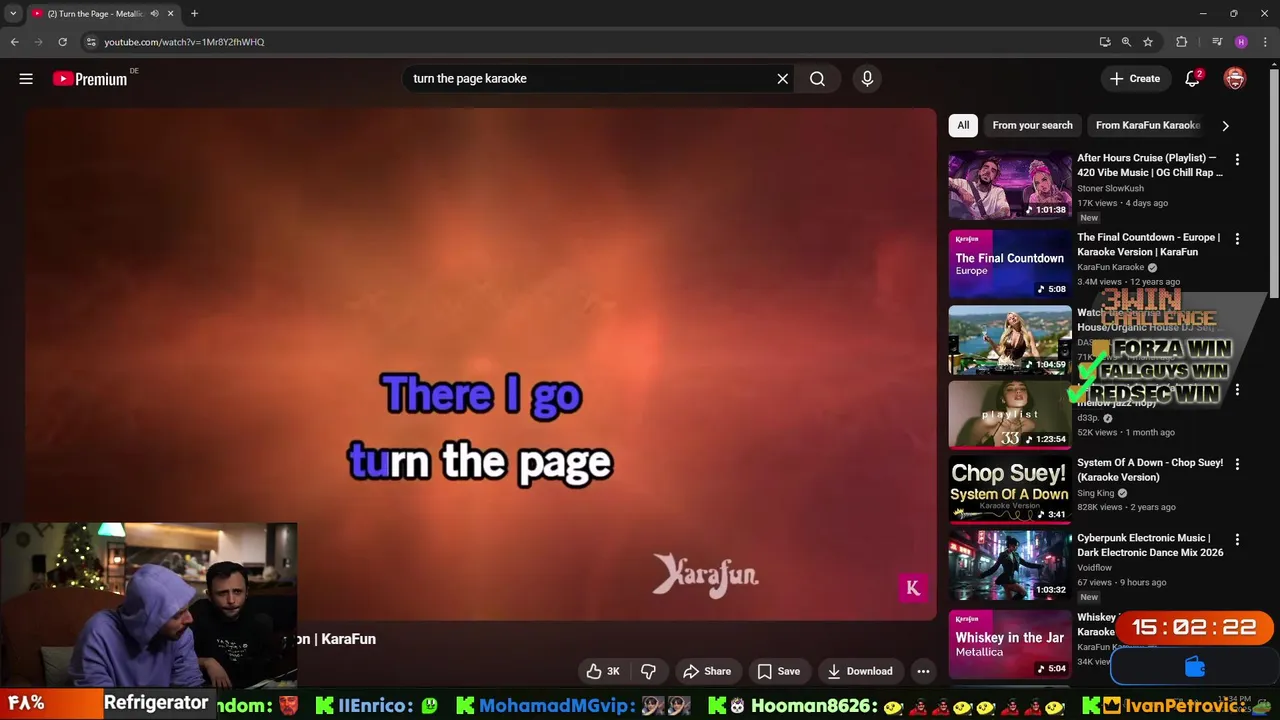Save video to playlist
The width and height of the screenshot is (1280, 720).
pyautogui.click(x=778, y=671)
